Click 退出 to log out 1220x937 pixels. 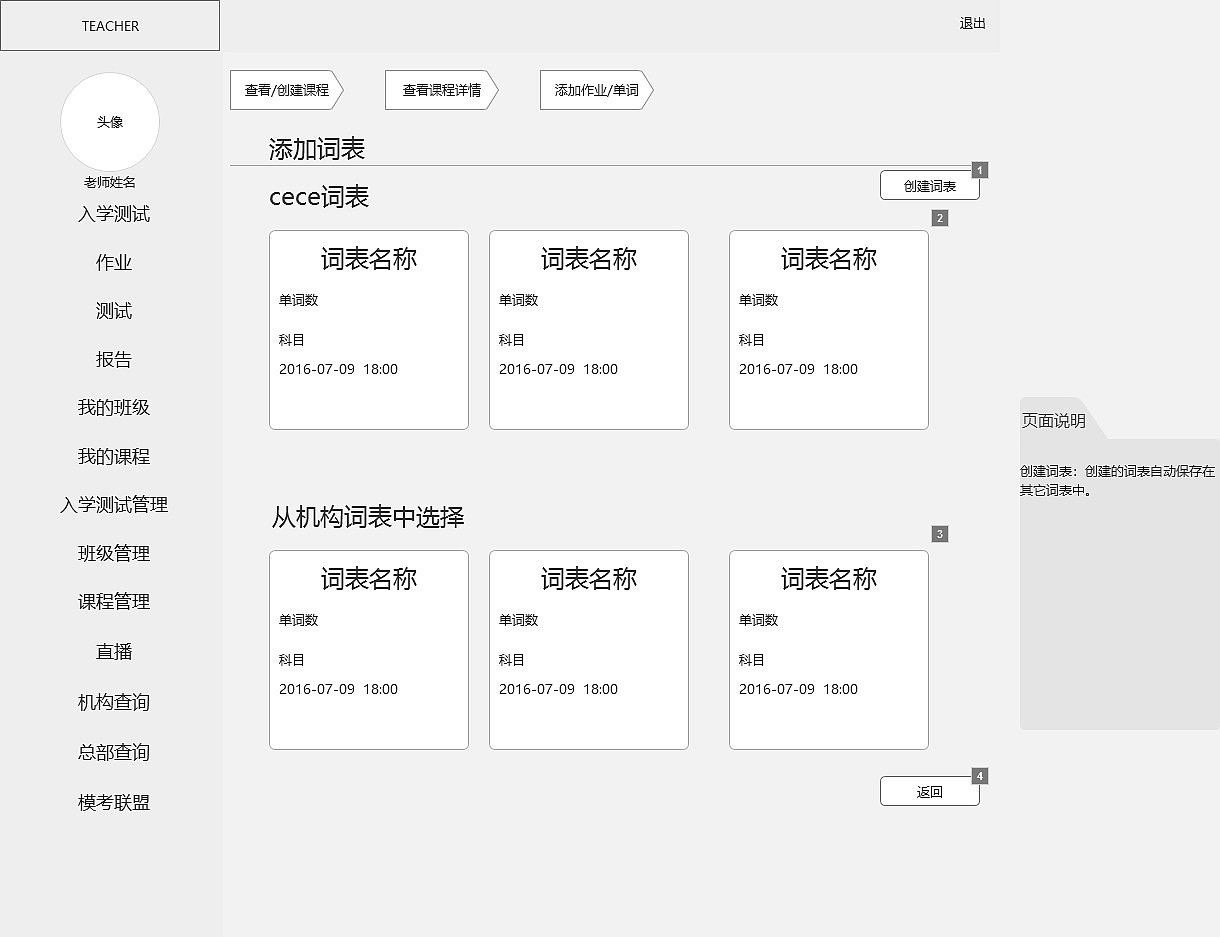click(x=972, y=25)
